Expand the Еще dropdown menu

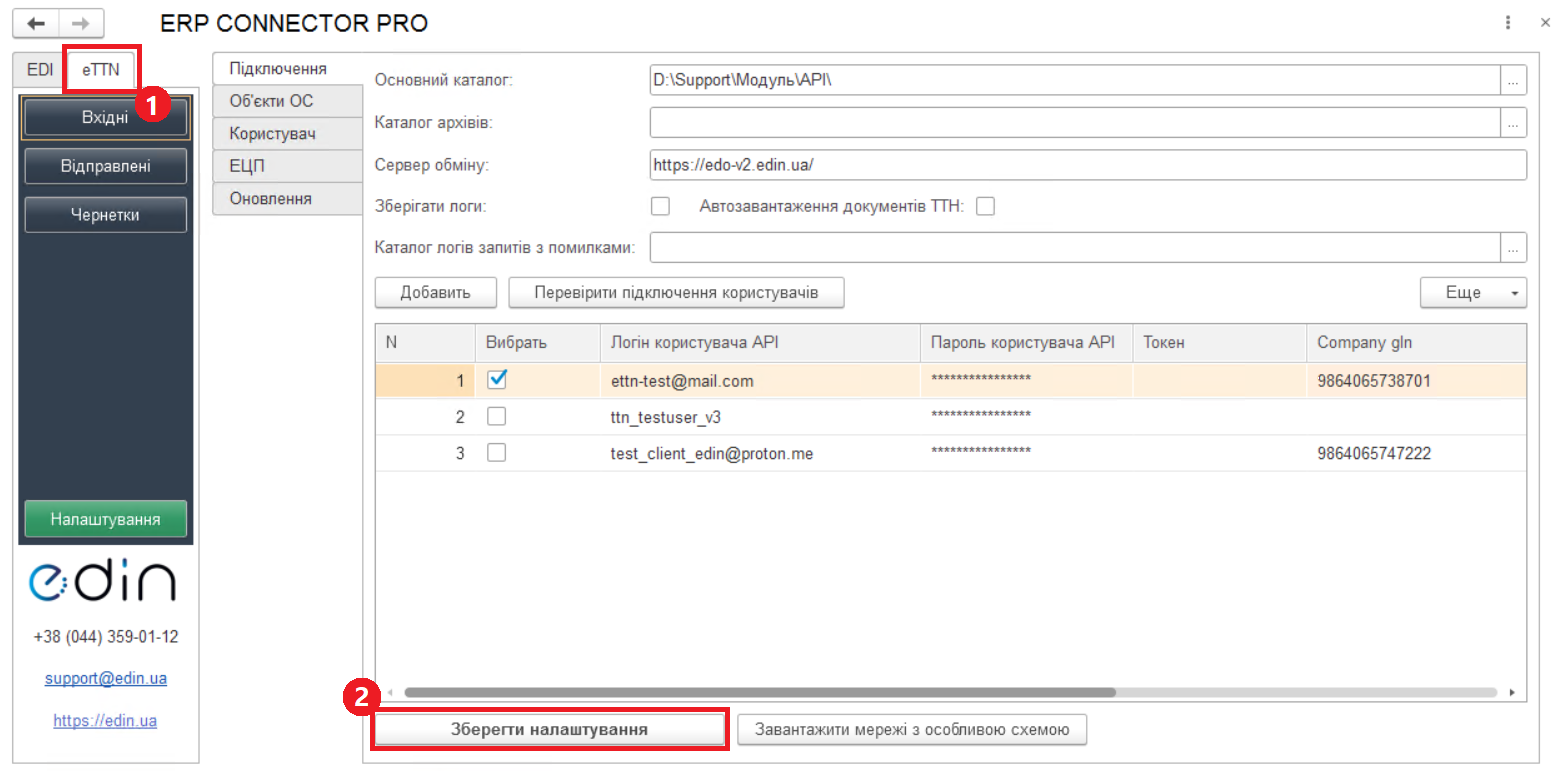[x=1472, y=293]
